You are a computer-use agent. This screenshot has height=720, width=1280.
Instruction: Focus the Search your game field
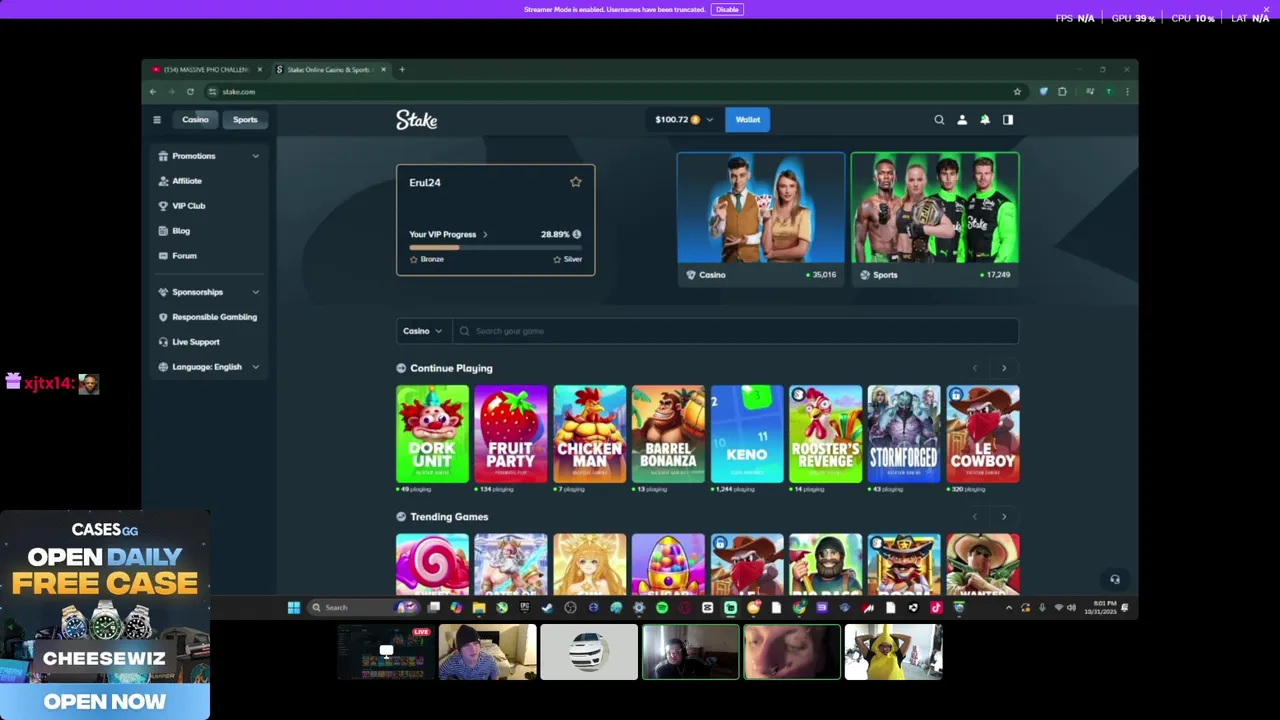tap(735, 331)
